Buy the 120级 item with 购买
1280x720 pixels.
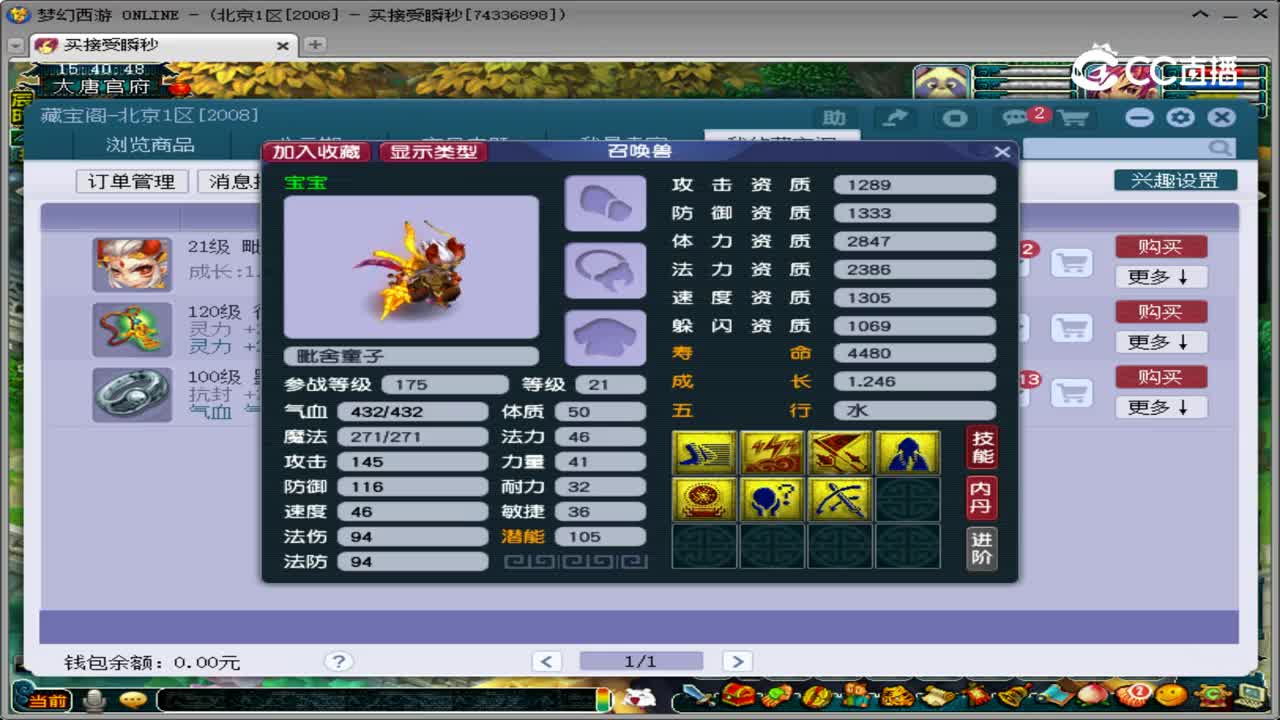[1161, 312]
